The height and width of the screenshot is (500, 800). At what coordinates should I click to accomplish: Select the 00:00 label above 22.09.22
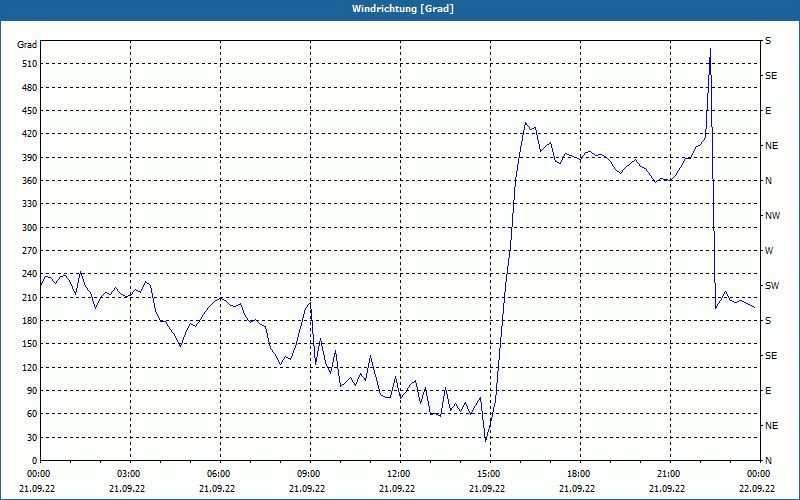[757, 474]
